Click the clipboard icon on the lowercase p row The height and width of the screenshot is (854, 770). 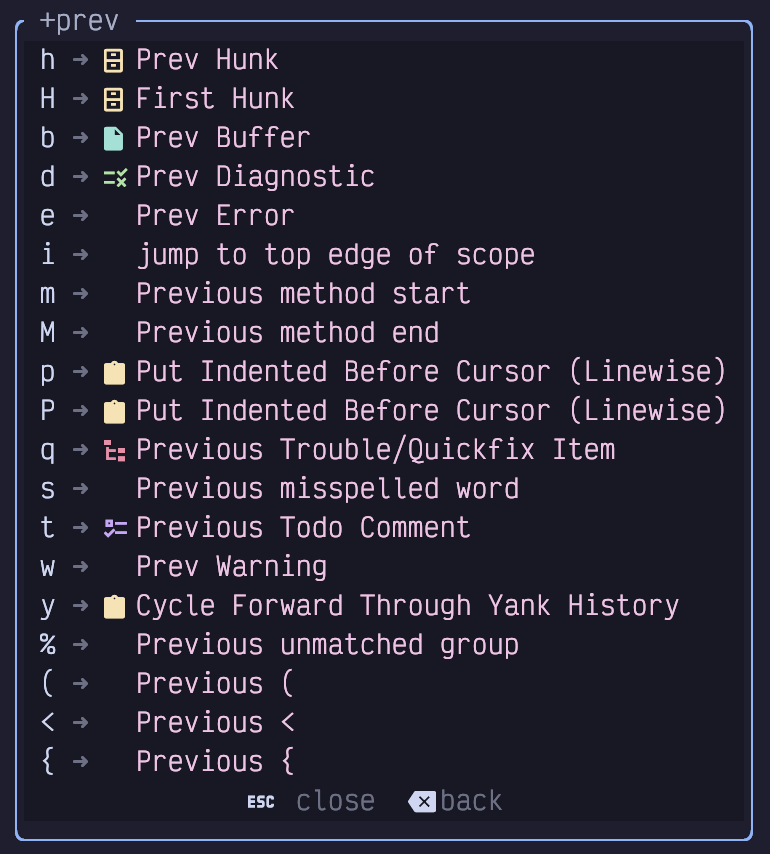click(114, 373)
